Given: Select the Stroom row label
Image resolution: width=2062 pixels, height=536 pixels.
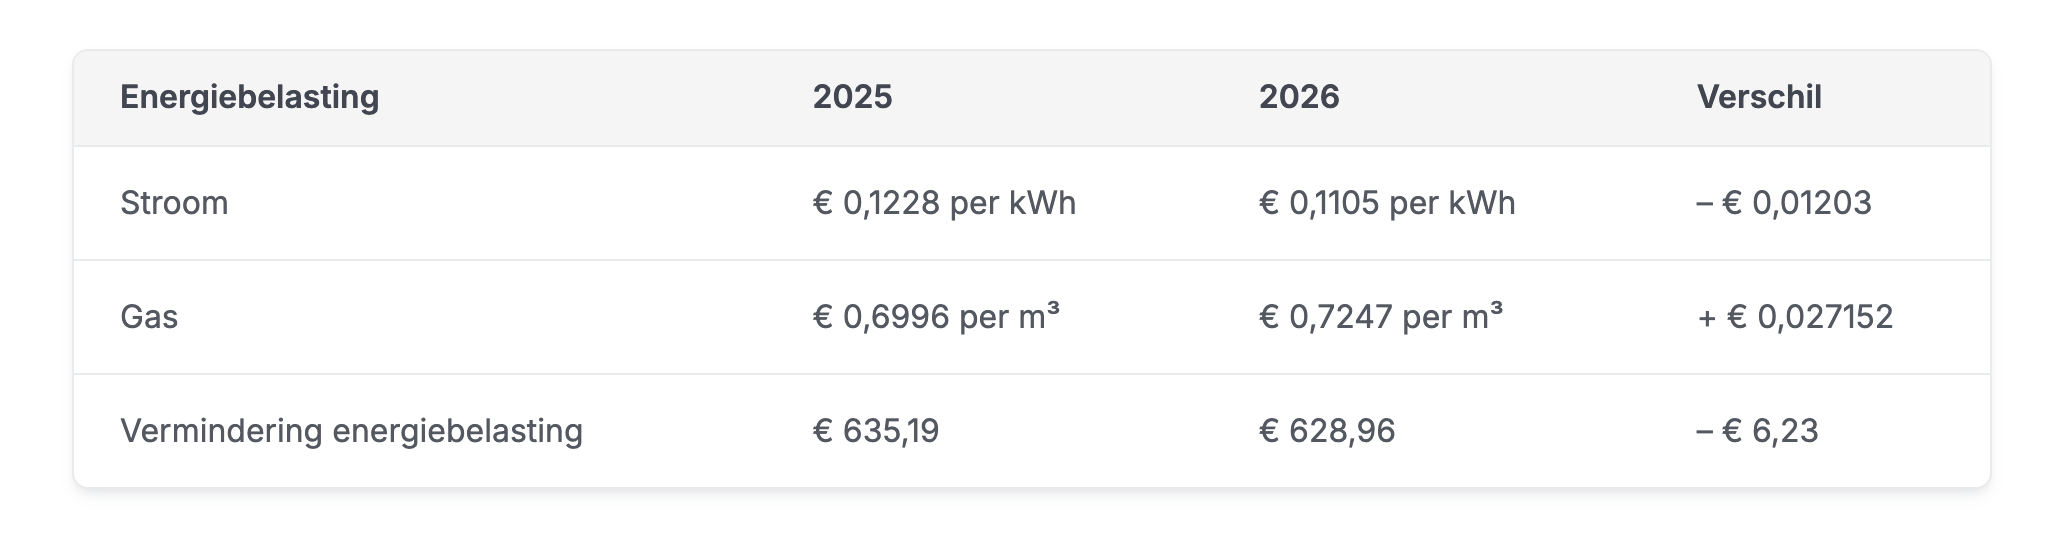Looking at the screenshot, I should pyautogui.click(x=174, y=203).
